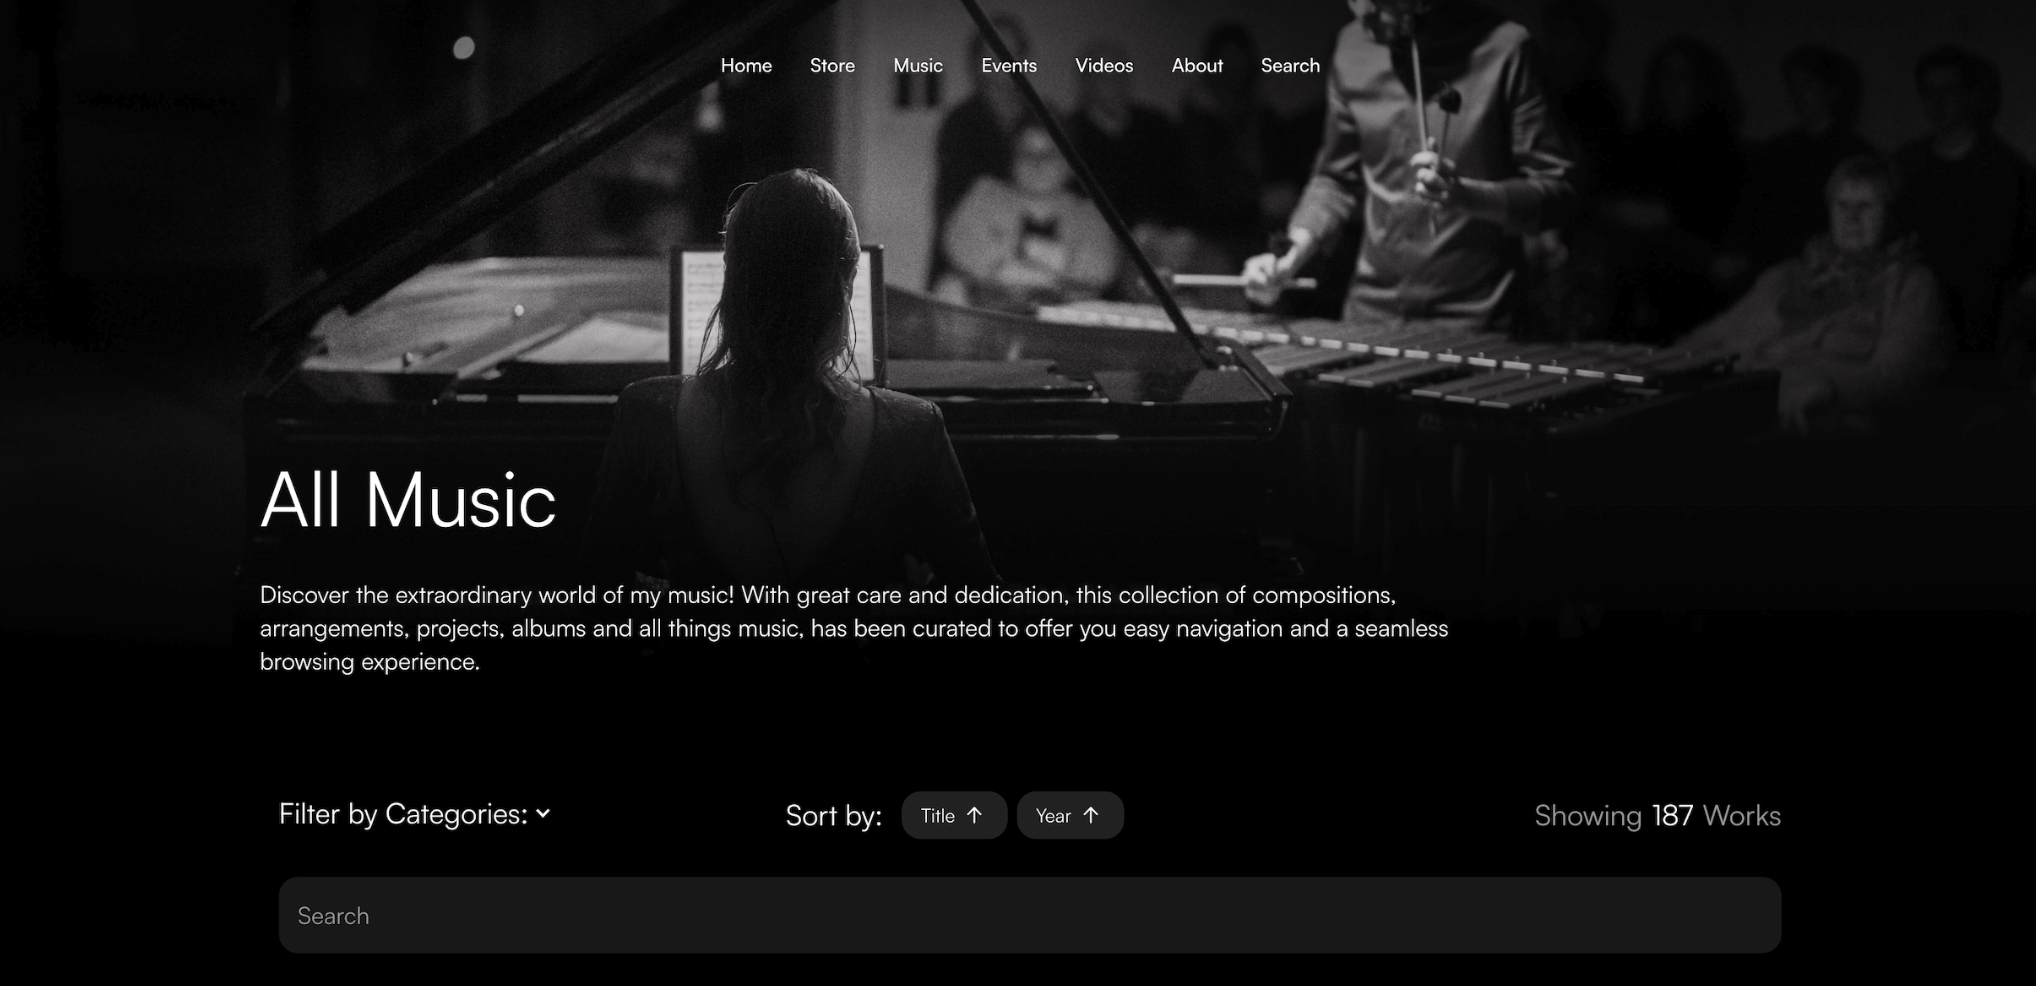Sort works by Title
Screen dimensions: 2036x986
click(x=953, y=816)
